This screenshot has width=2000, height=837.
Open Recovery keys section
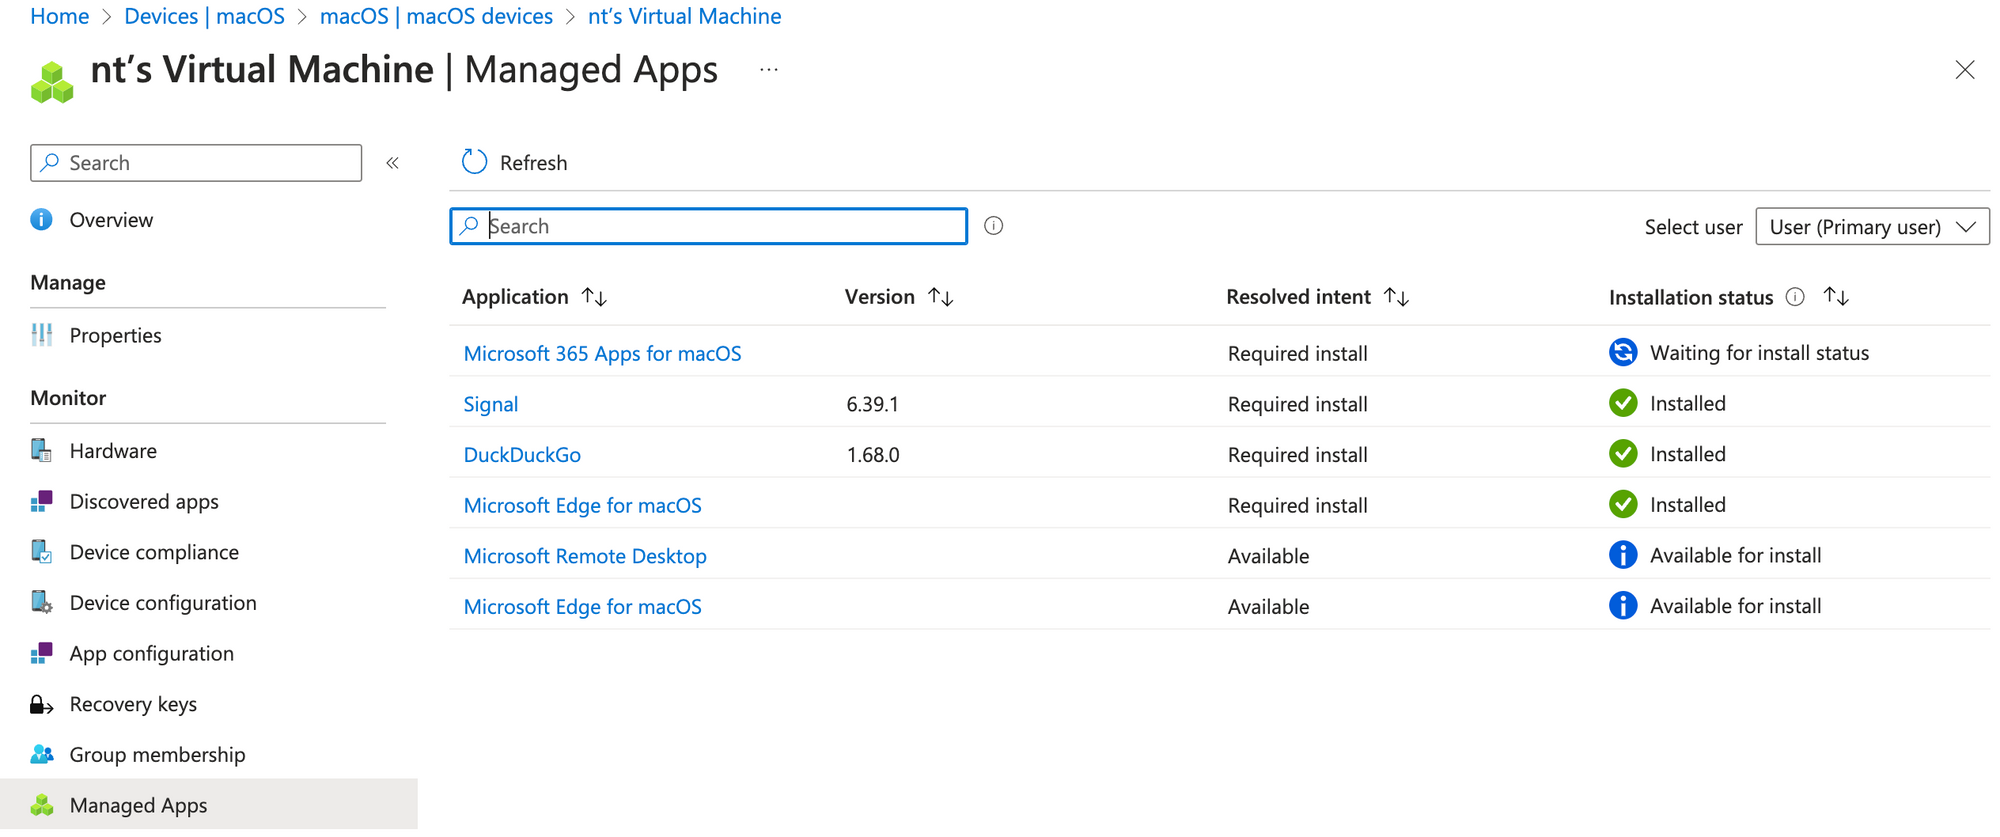(133, 704)
